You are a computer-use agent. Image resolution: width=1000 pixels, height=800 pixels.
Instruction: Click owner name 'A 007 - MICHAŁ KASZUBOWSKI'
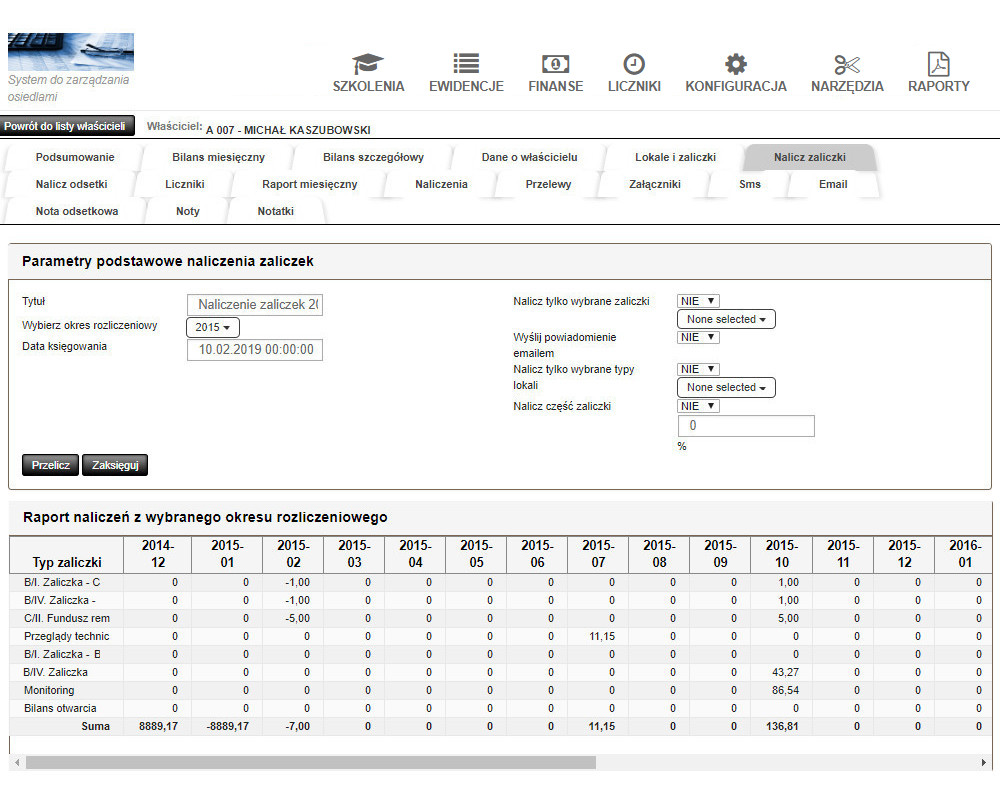tap(288, 130)
